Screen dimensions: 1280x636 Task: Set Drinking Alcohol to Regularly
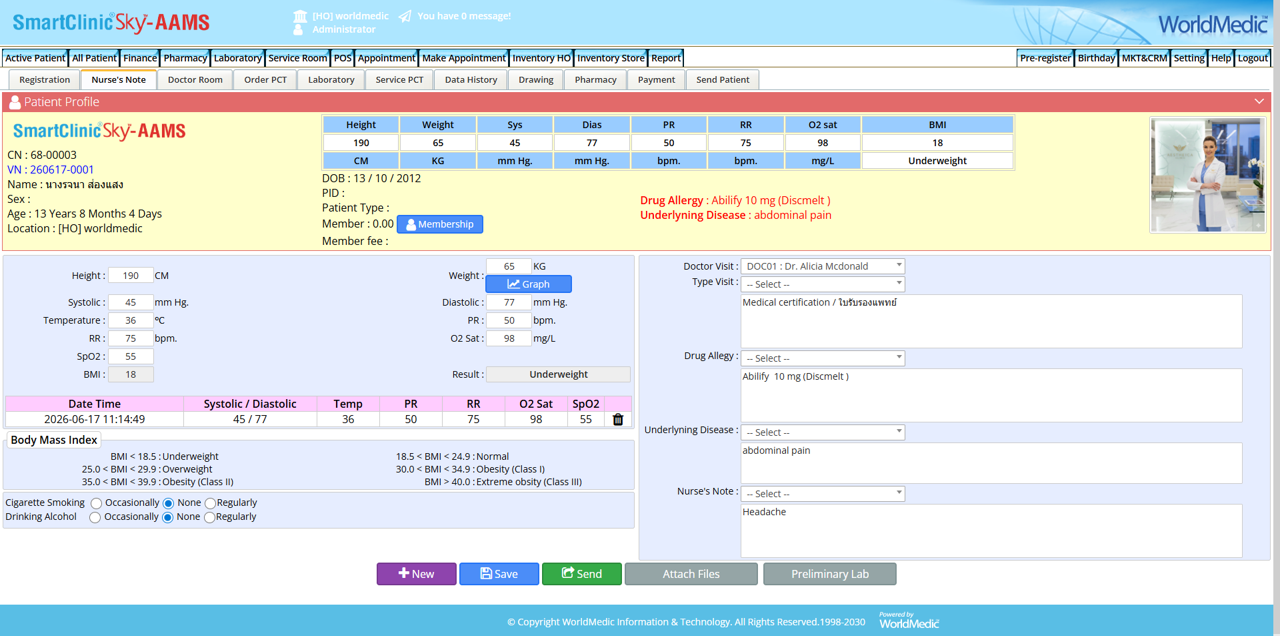(210, 517)
